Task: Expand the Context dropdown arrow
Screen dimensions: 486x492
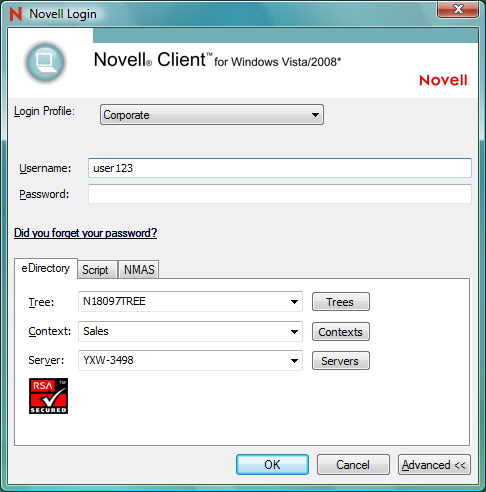Action: (294, 332)
